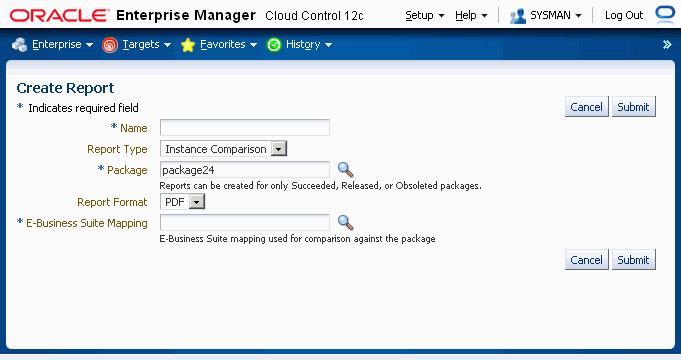
Task: Click the History clock icon
Action: 274,45
